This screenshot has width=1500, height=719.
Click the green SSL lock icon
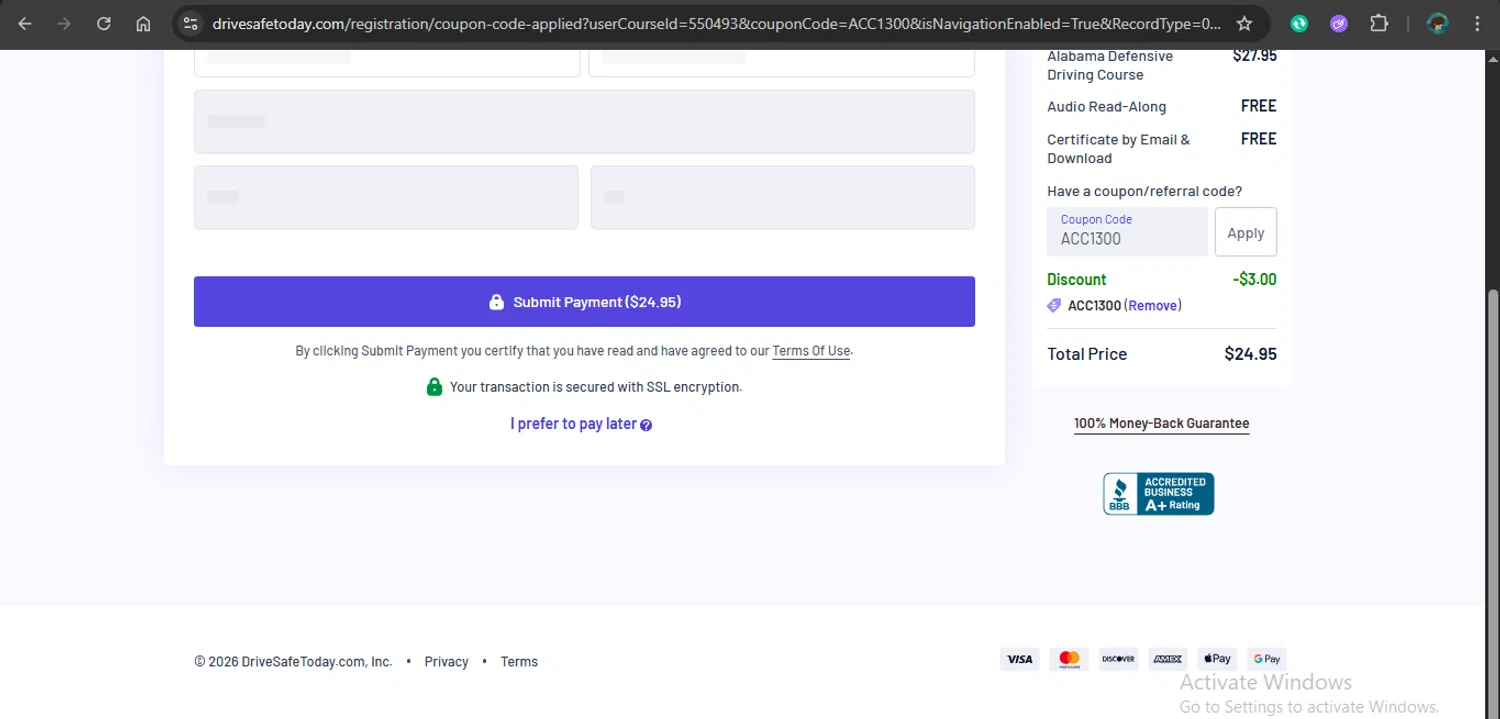coord(434,386)
